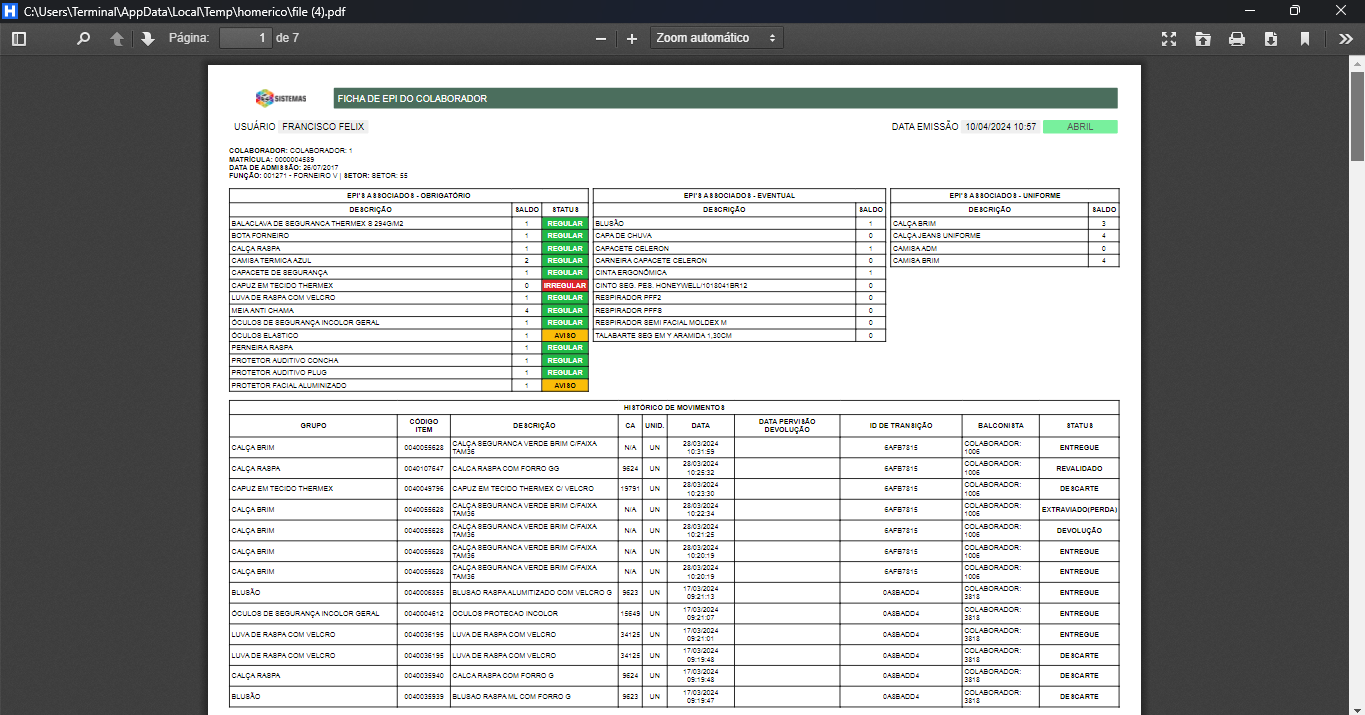This screenshot has height=715, width=1365.
Task: Open a file with the toolbar icon
Action: (x=1203, y=38)
